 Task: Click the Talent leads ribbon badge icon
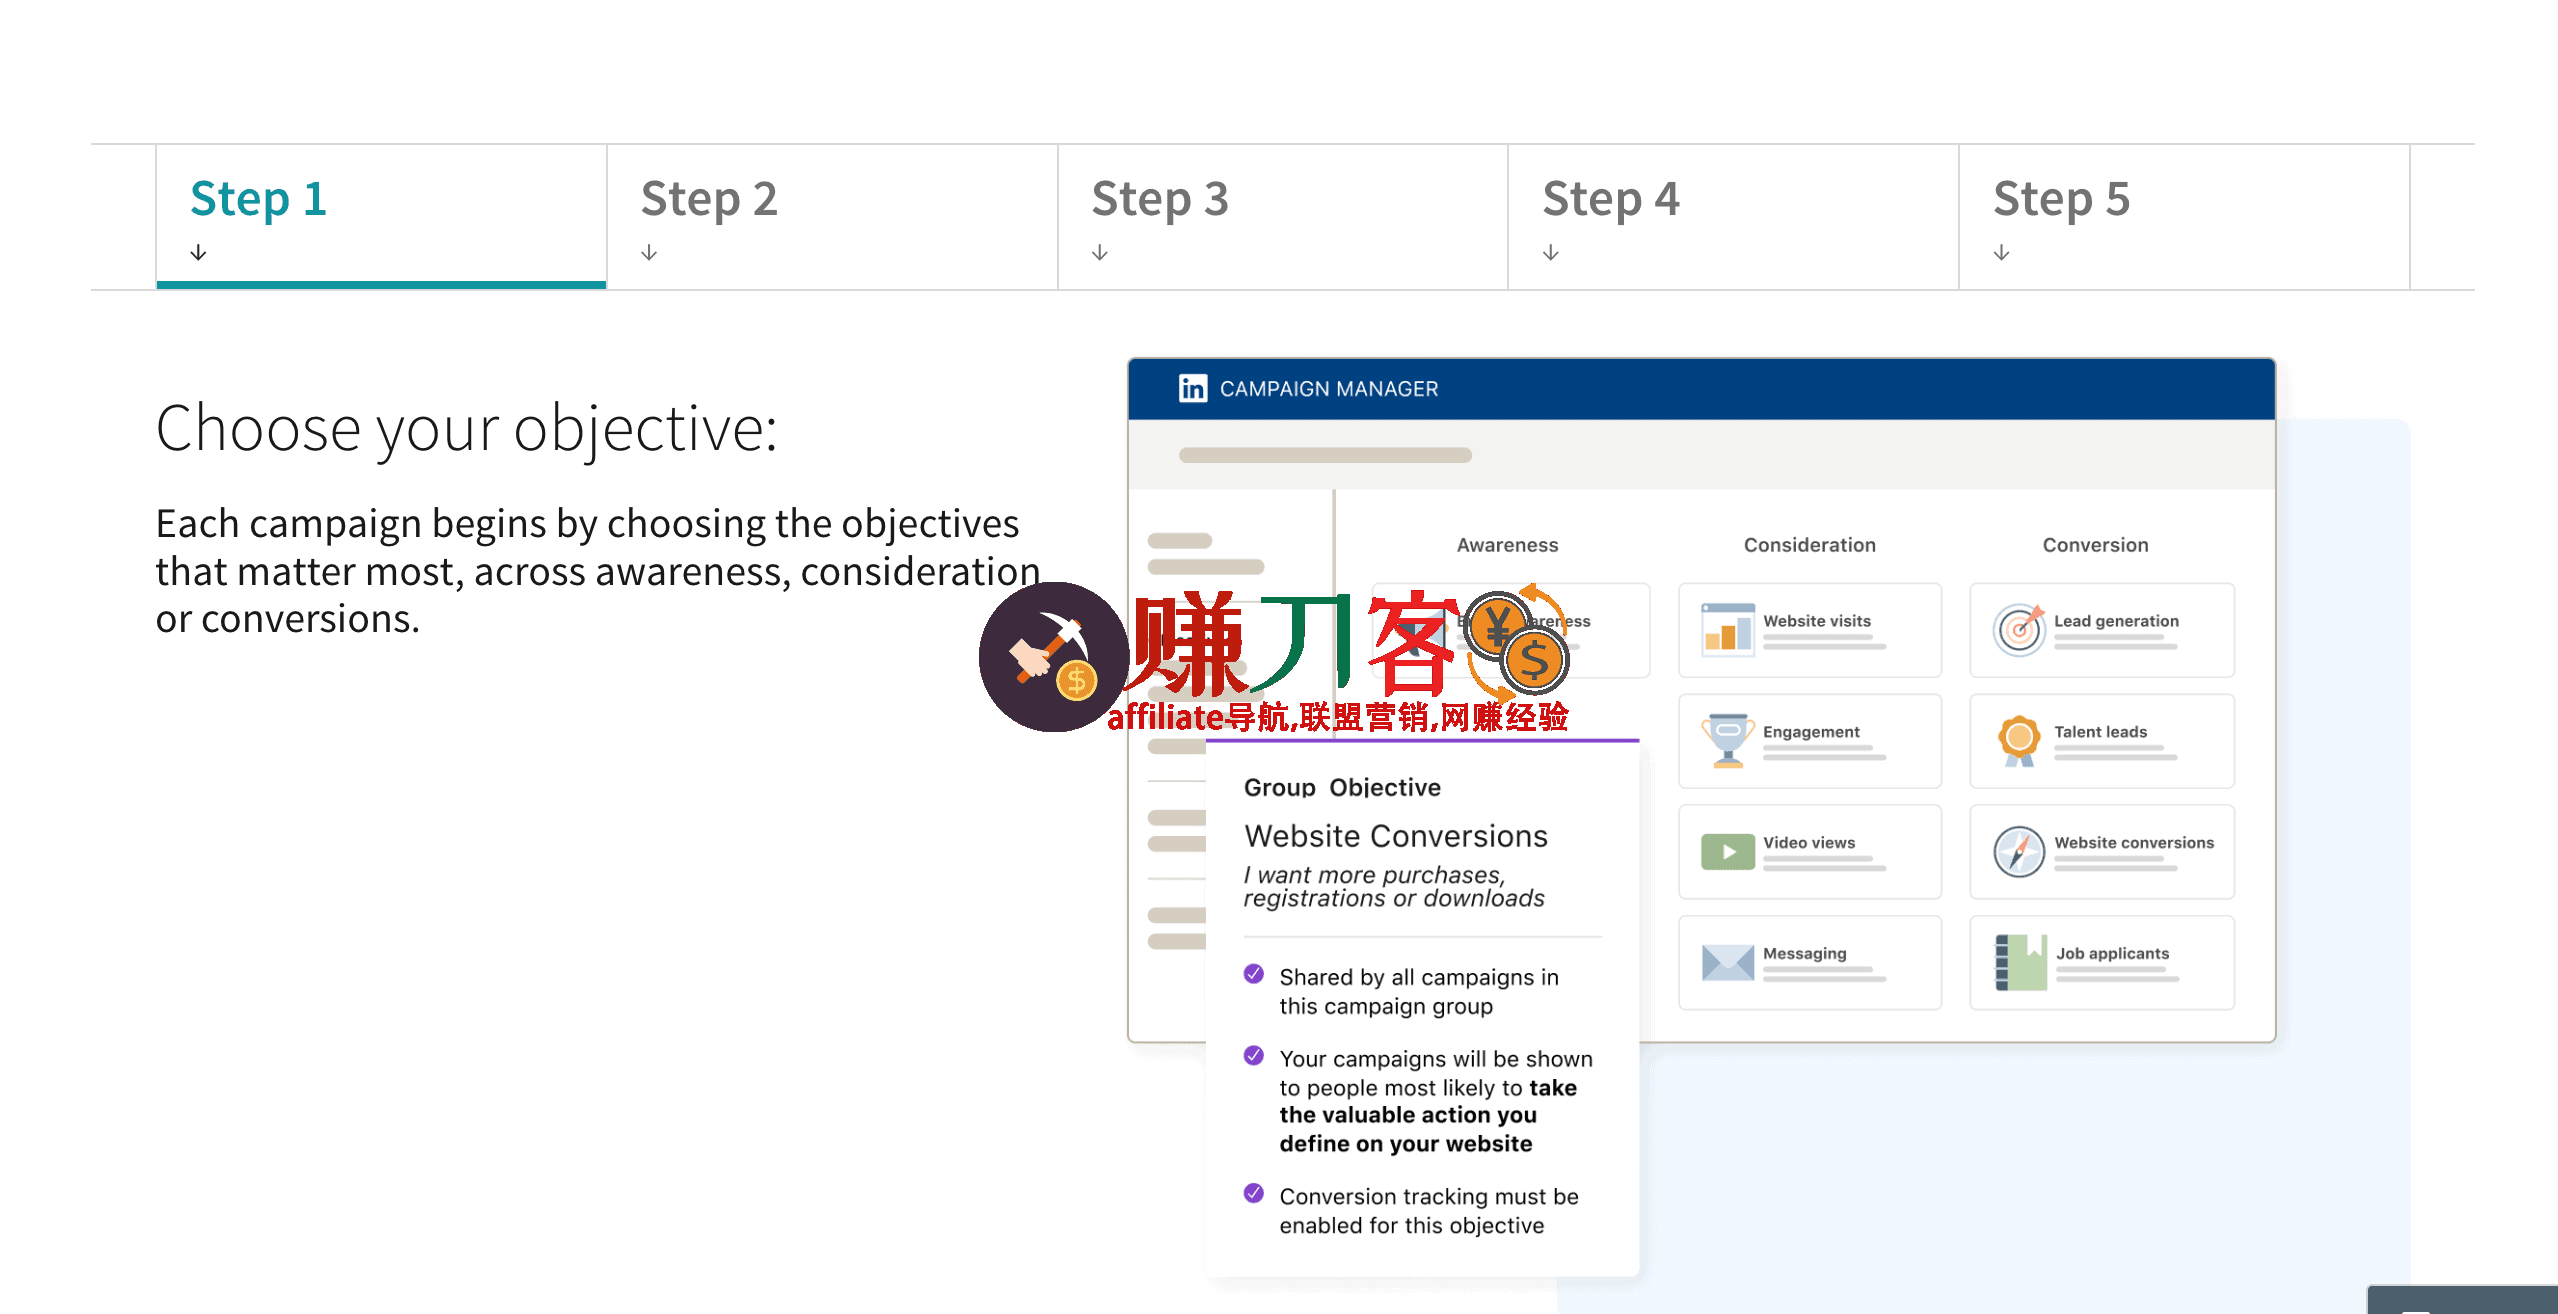(x=2018, y=741)
